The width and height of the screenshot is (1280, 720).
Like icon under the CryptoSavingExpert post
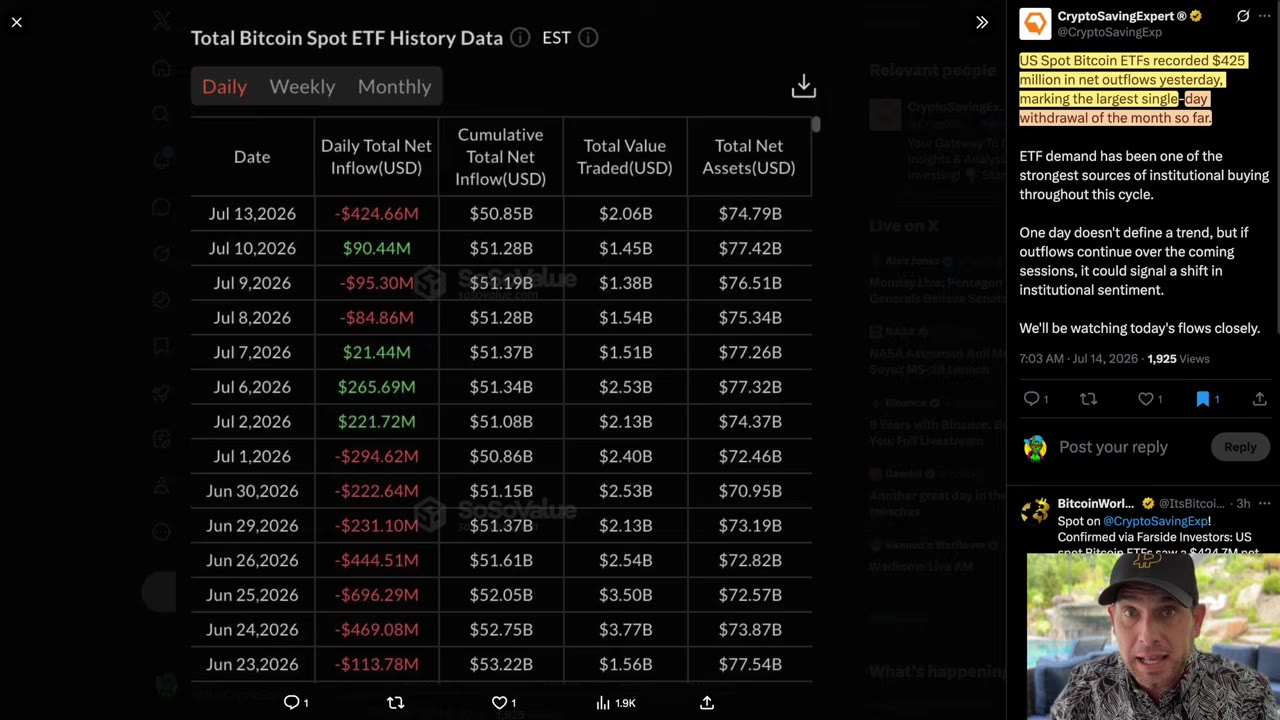pyautogui.click(x=1146, y=399)
